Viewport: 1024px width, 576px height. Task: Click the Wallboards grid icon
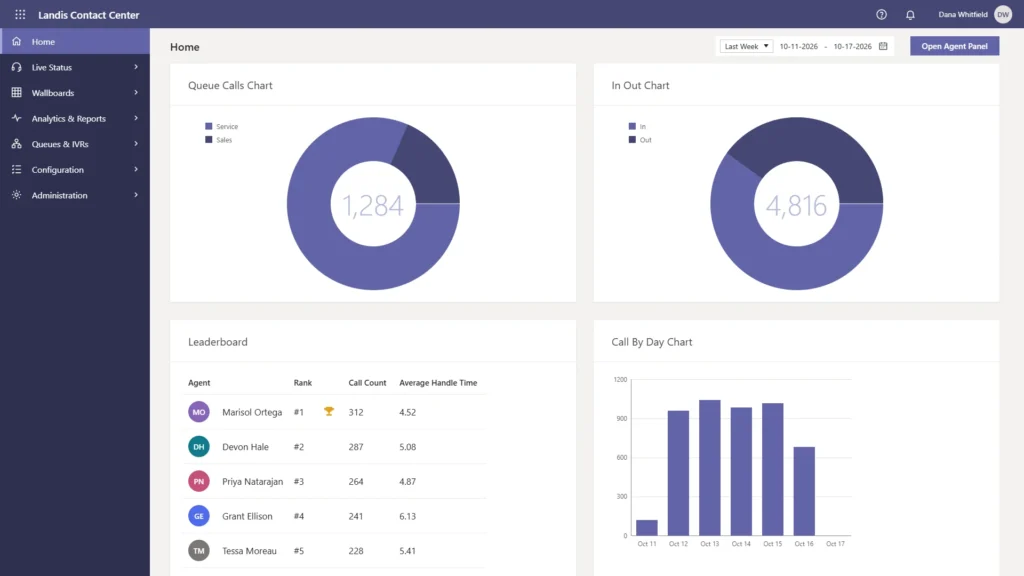16,92
